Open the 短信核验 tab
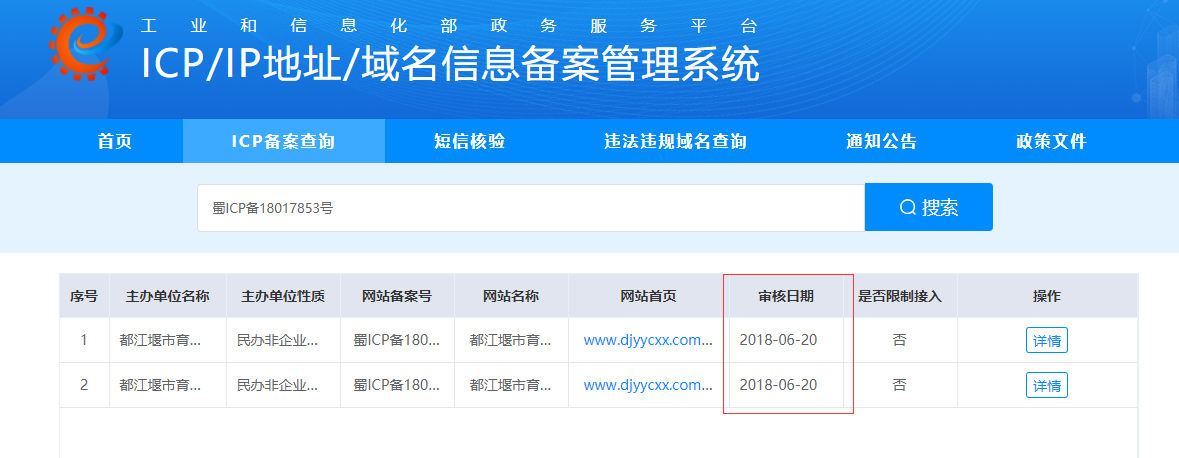 pyautogui.click(x=469, y=141)
